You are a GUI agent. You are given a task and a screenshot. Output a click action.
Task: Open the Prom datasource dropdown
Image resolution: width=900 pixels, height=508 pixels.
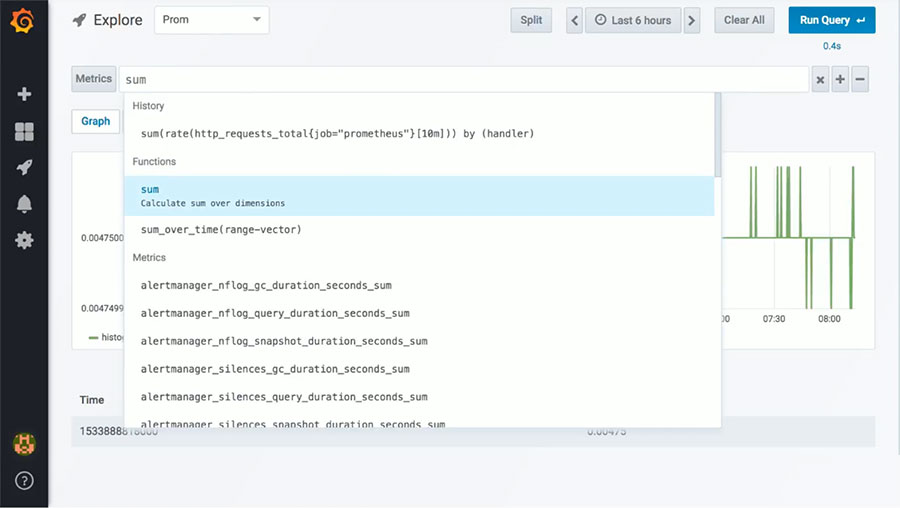click(211, 20)
